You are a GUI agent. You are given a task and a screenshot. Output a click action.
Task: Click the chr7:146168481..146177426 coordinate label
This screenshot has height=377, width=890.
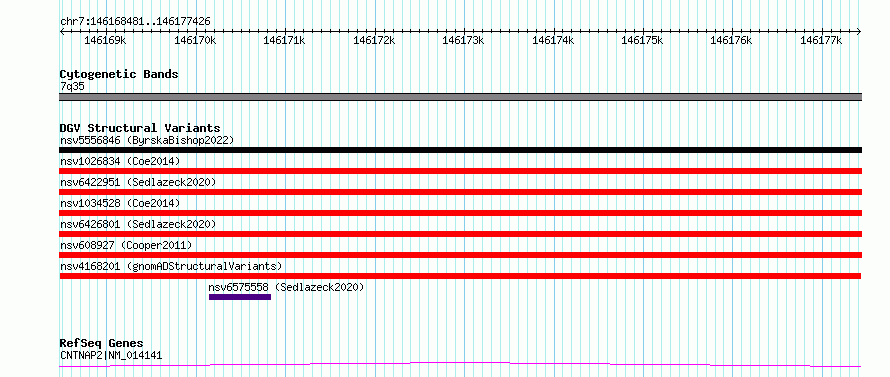coord(135,21)
